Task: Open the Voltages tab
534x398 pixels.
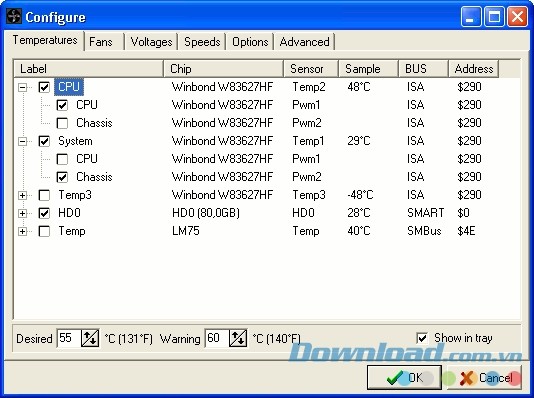Action: coord(151,42)
